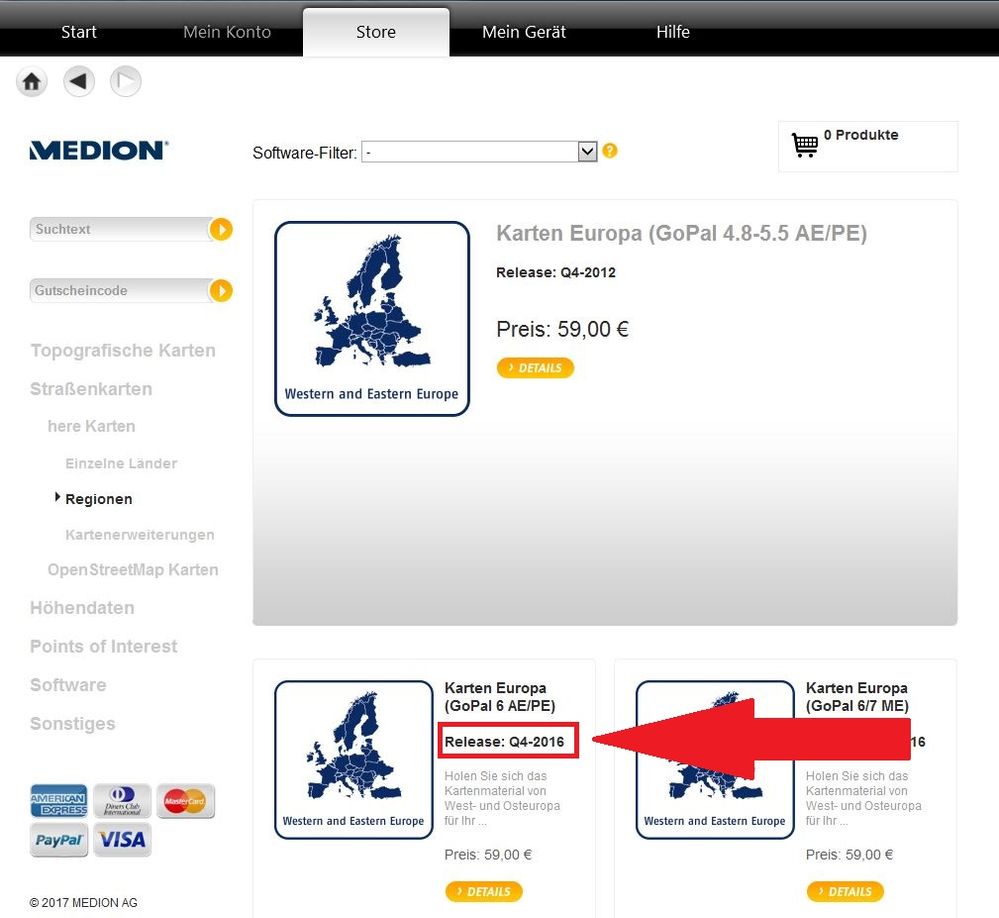Select the top Western and Eastern Europe thumbnail
999x918 pixels.
click(372, 319)
